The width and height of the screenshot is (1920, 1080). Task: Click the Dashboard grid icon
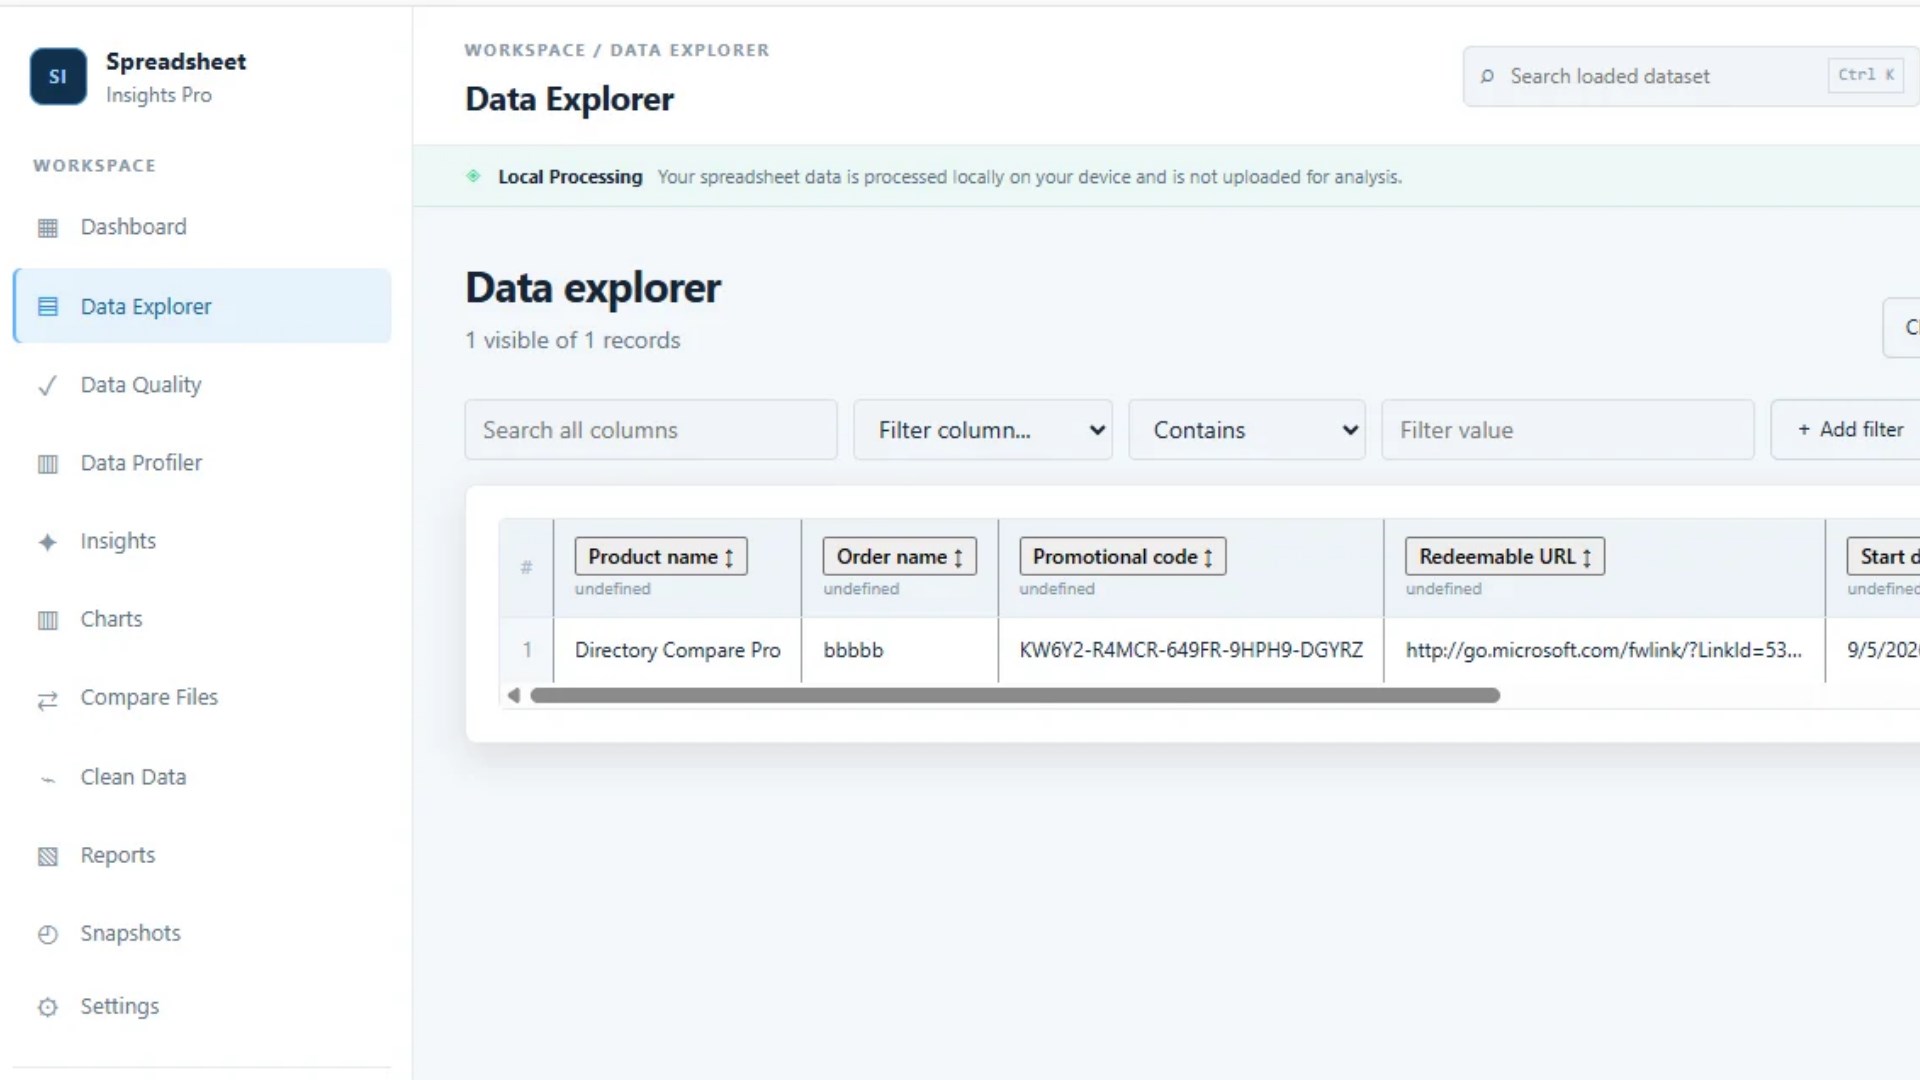47,228
